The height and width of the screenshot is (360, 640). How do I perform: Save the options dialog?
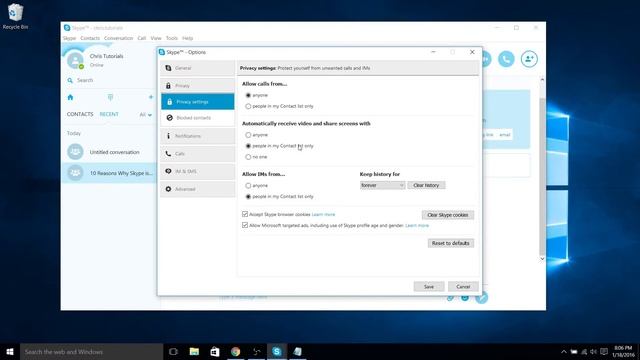tap(429, 287)
